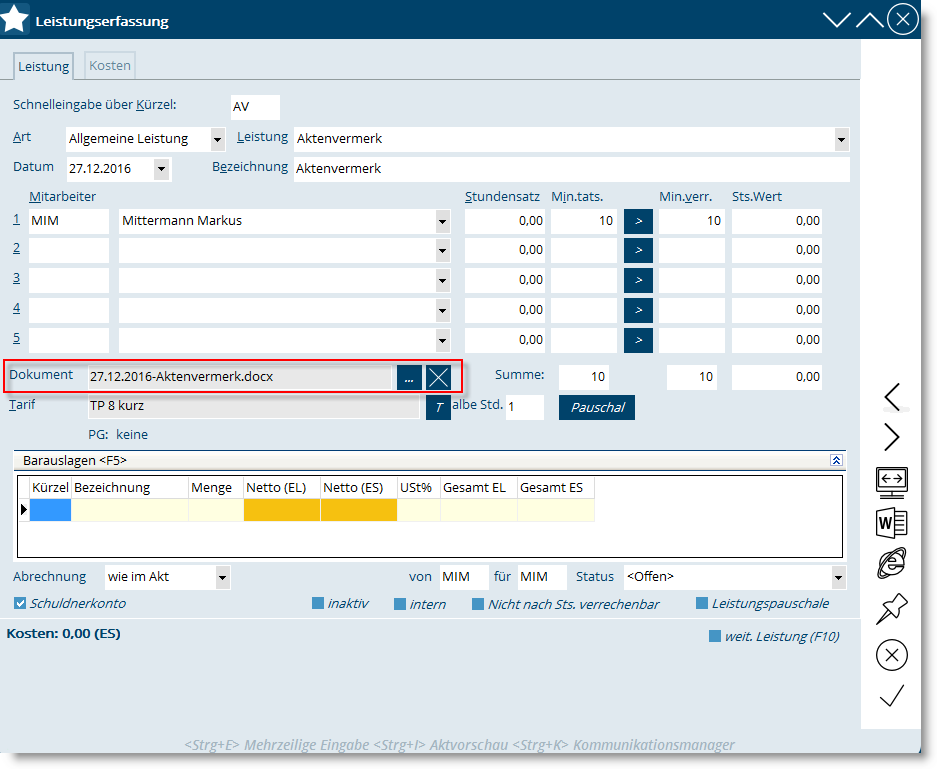Viewport: 937px width, 769px height.
Task: Check Leistungspauschale option
Action: point(702,603)
